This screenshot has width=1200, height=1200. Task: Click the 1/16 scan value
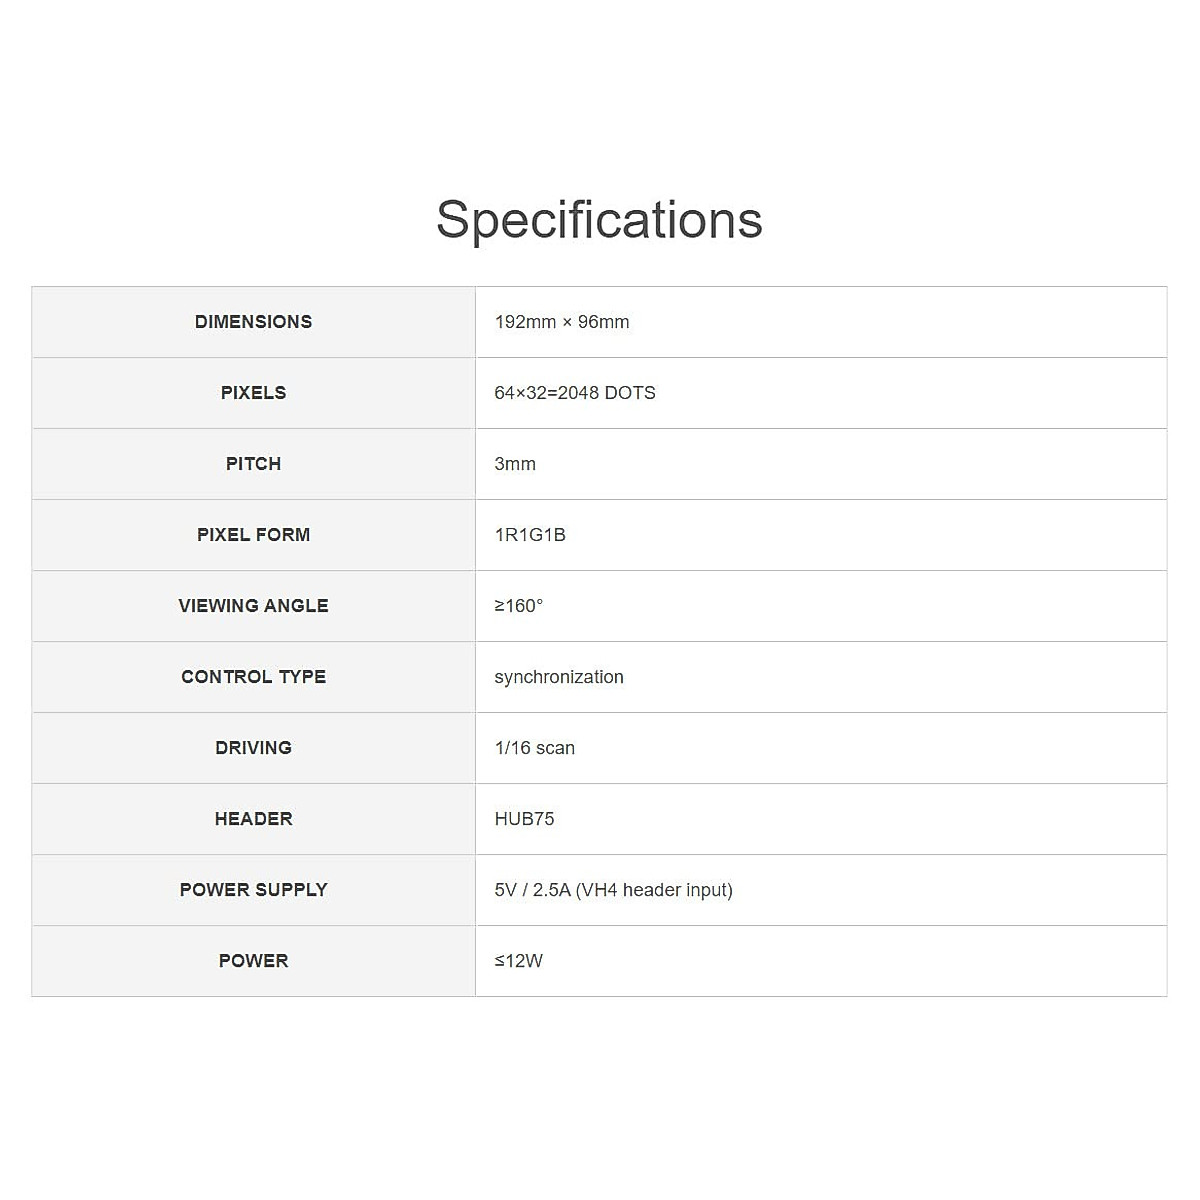point(535,748)
